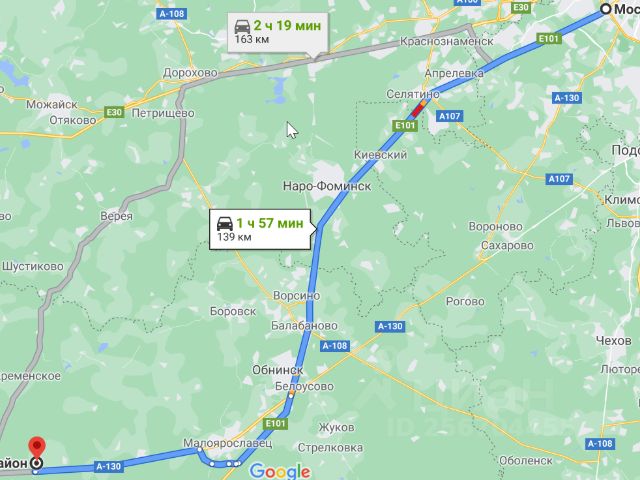Click the A-108 shield near Балабаново
Image resolution: width=640 pixels, height=480 pixels.
[x=335, y=346]
